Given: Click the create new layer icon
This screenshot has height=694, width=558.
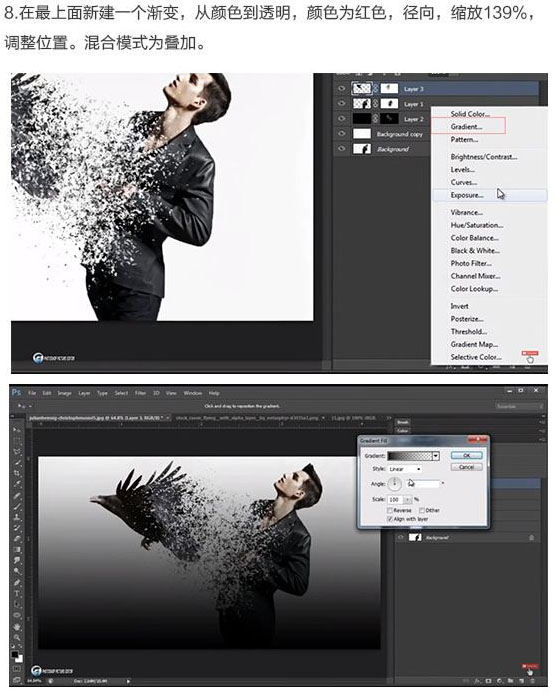Looking at the screenshot, I should (522, 681).
